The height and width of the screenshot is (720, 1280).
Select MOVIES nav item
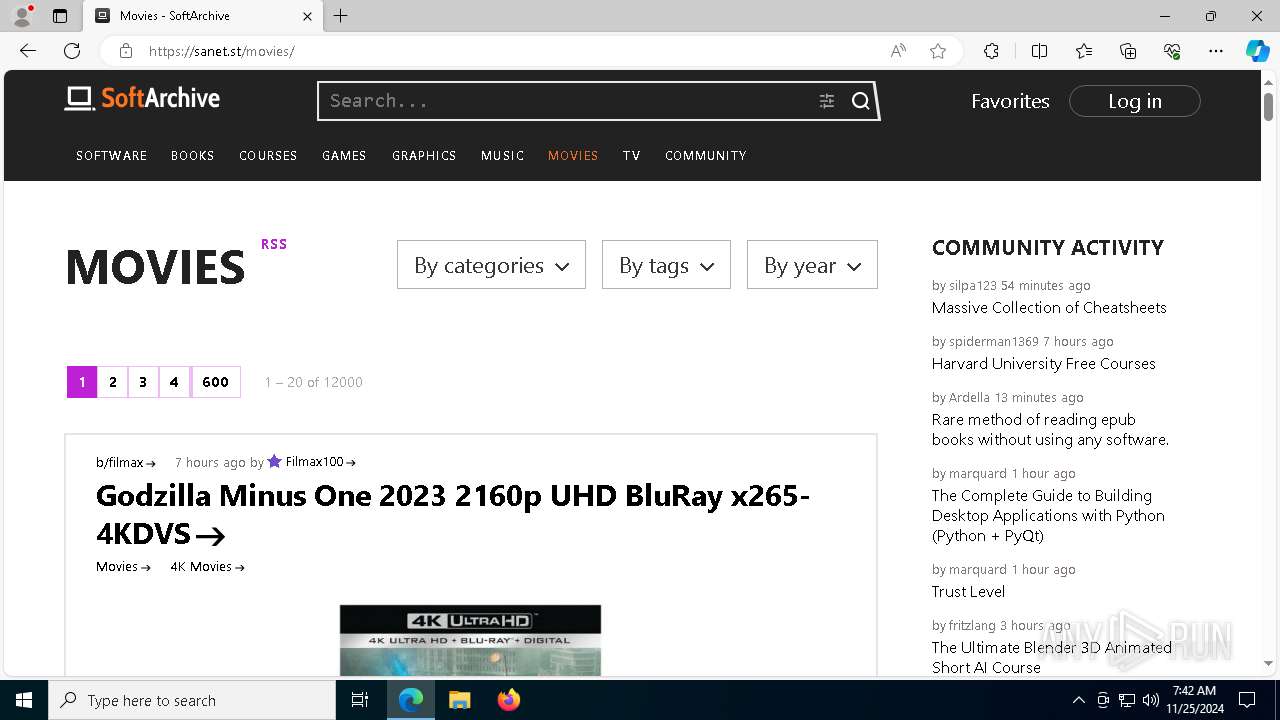pos(573,156)
